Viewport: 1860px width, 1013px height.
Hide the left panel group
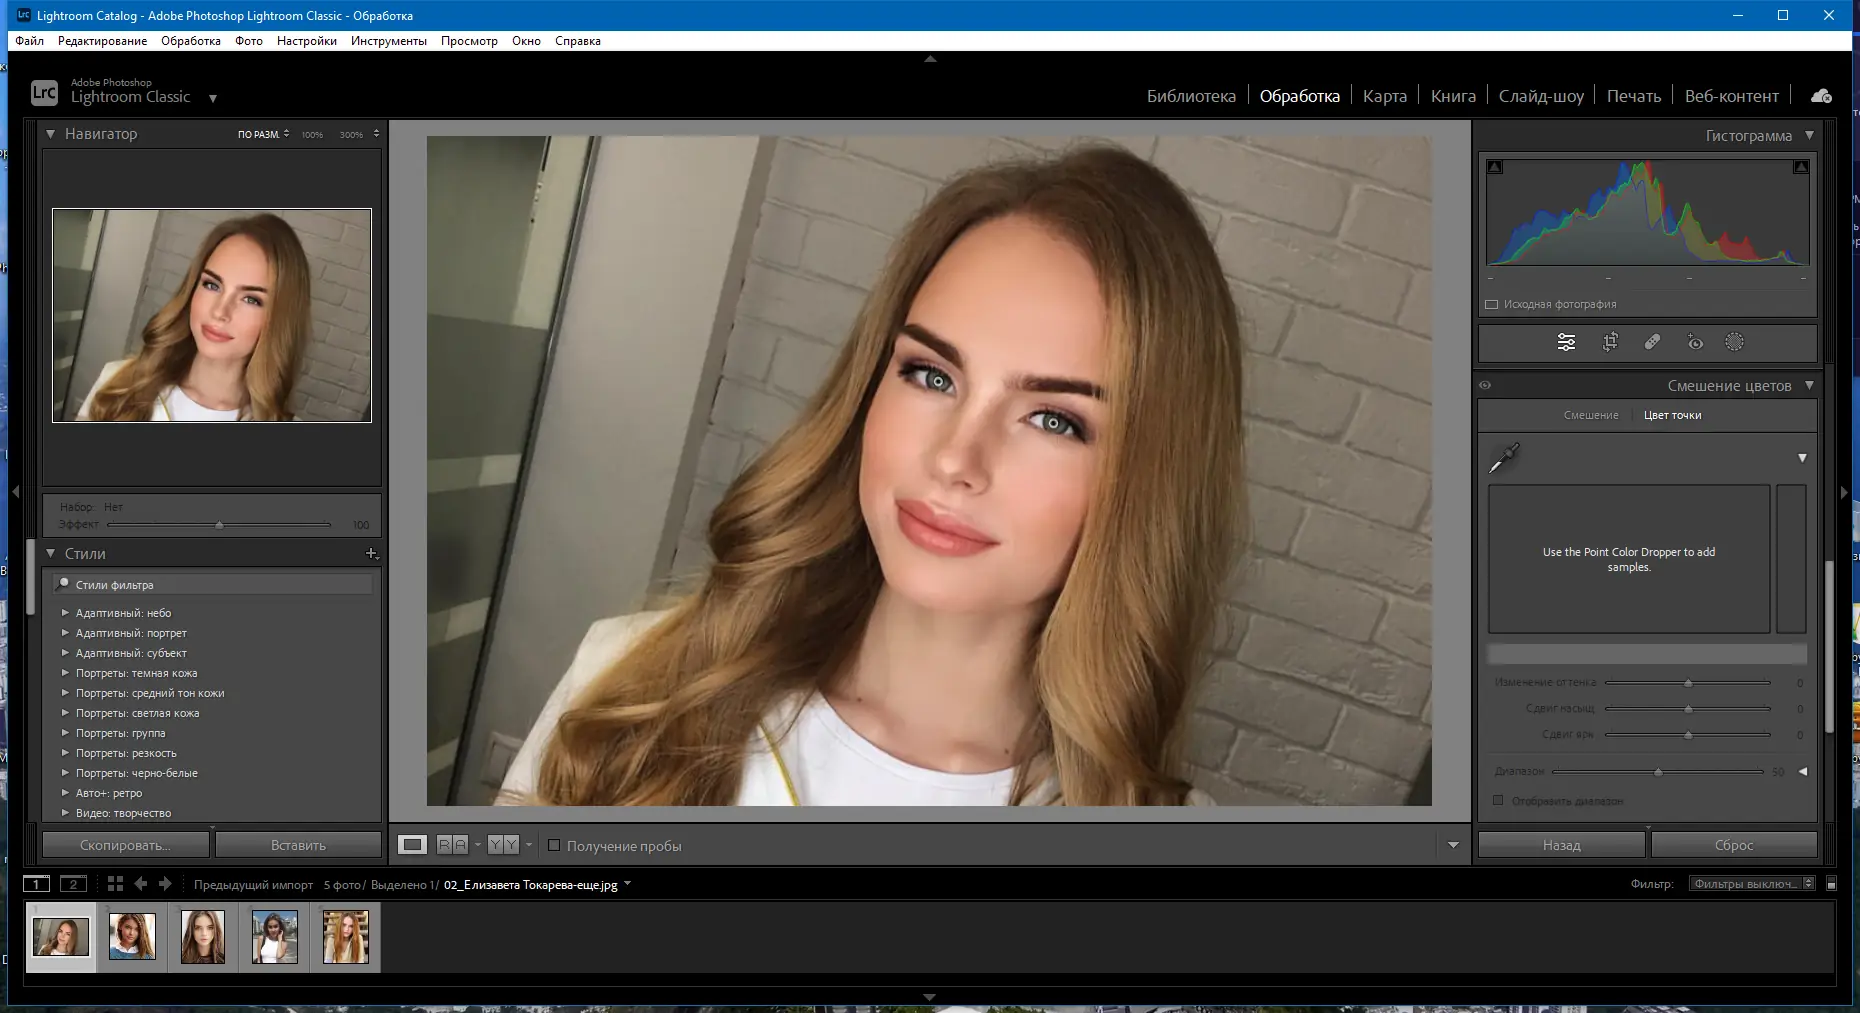(x=15, y=492)
